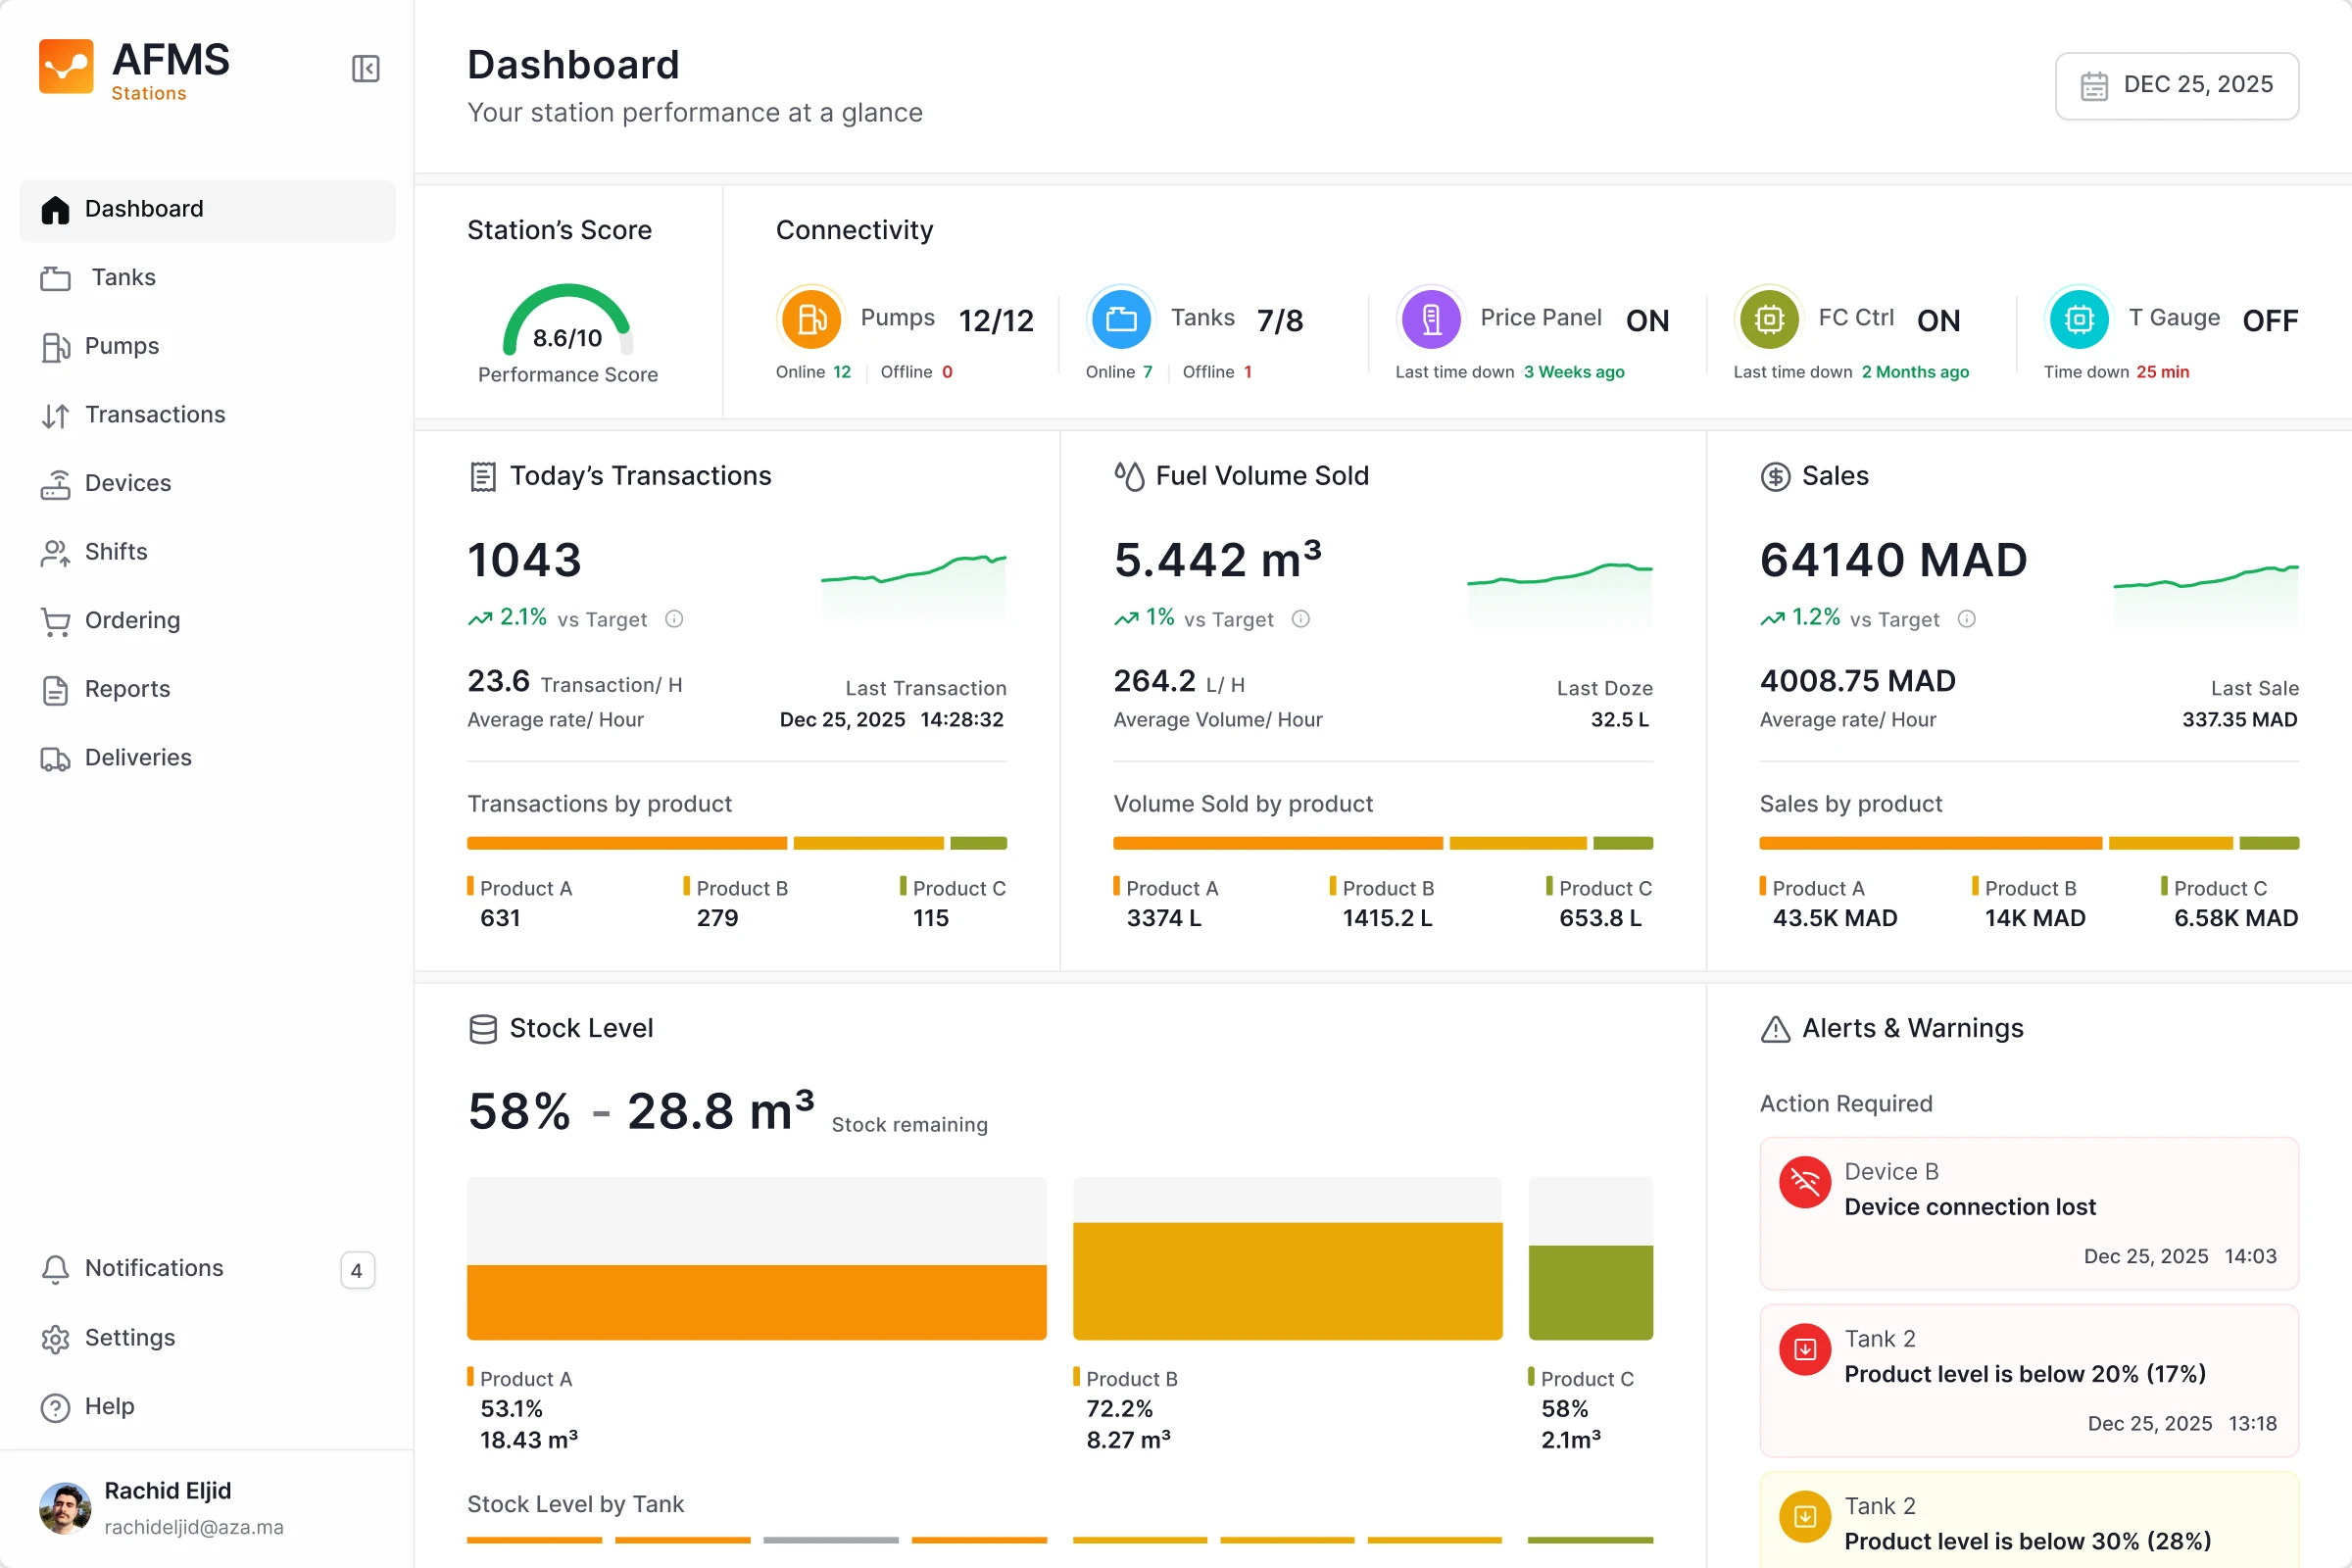Open the Tanks page in sidebar

tap(123, 277)
